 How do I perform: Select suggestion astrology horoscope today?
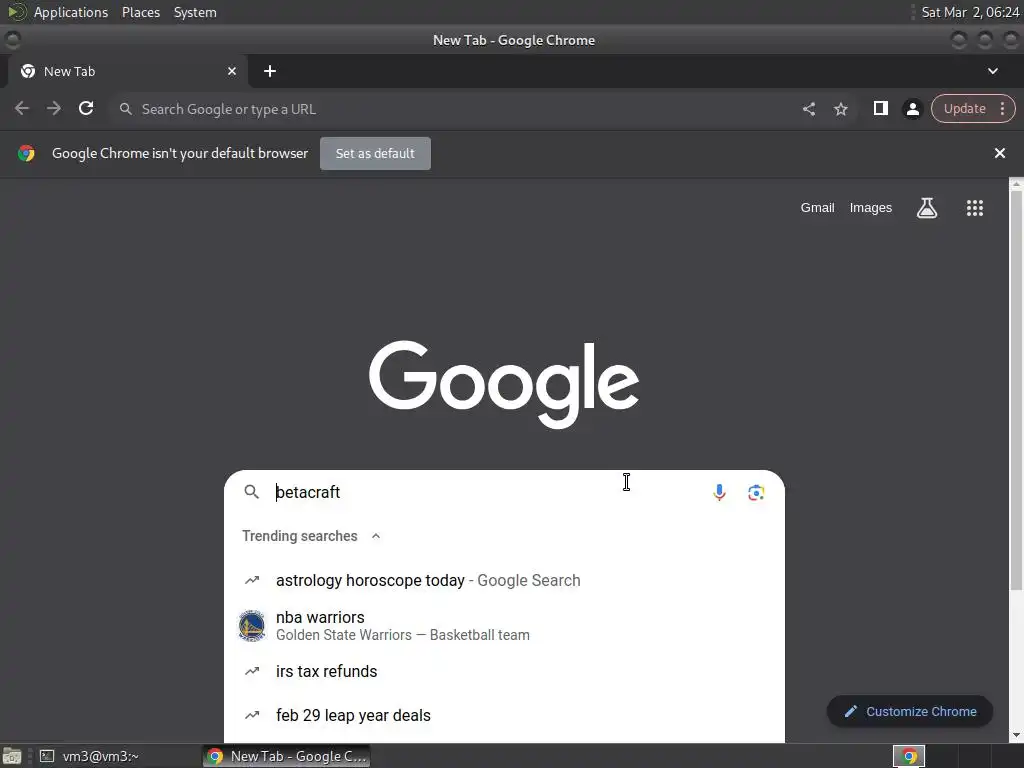[x=504, y=580]
